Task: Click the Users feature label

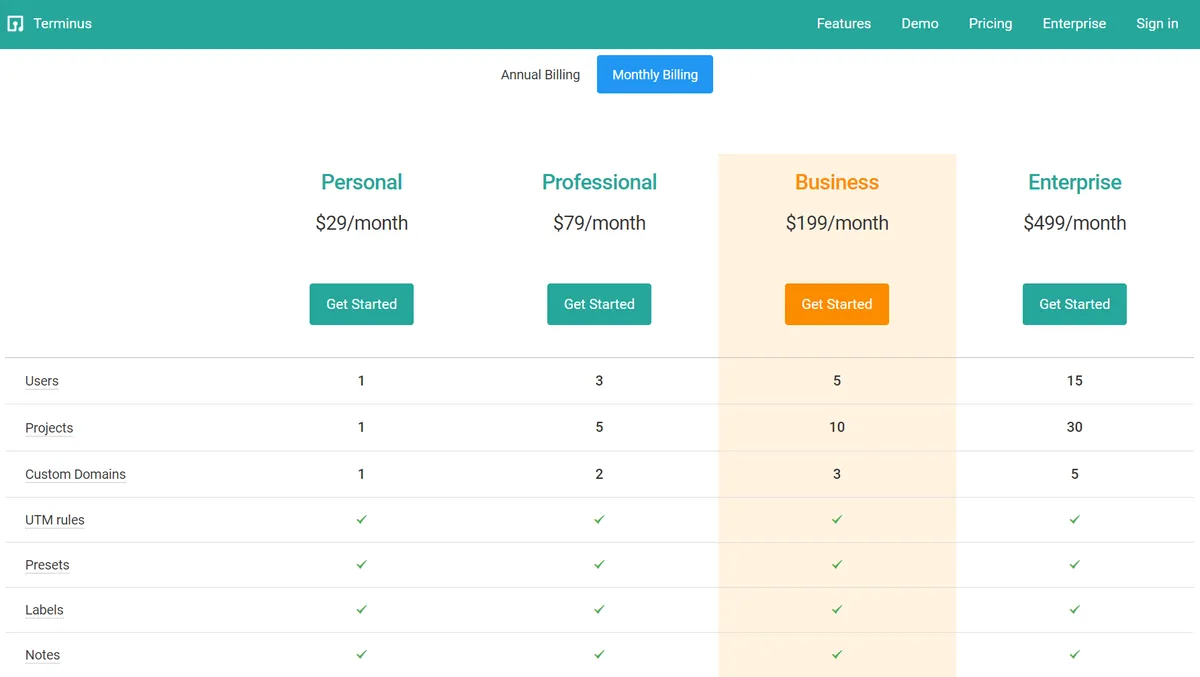Action: tap(42, 381)
